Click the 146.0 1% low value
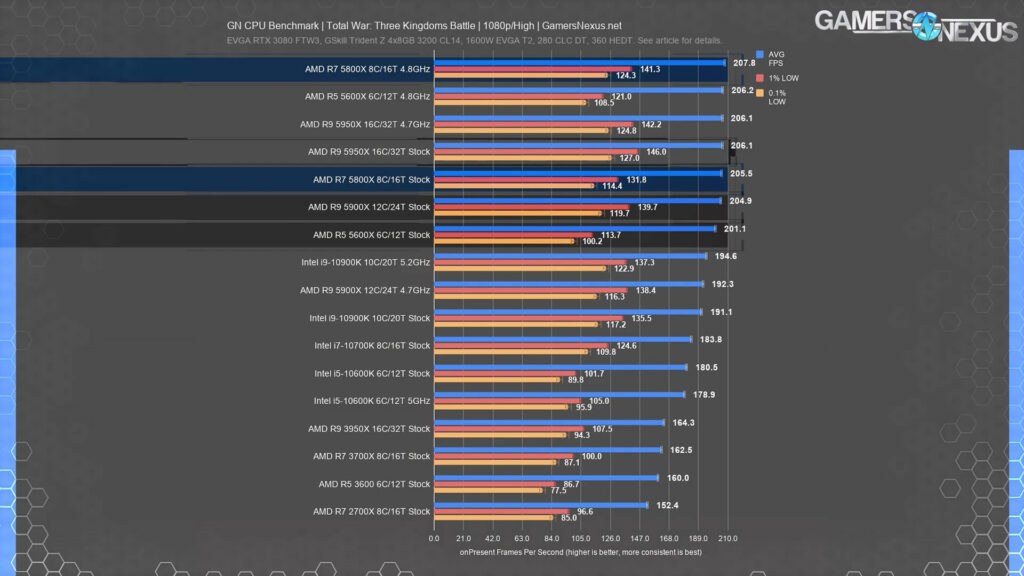The width and height of the screenshot is (1024, 576). 656,152
